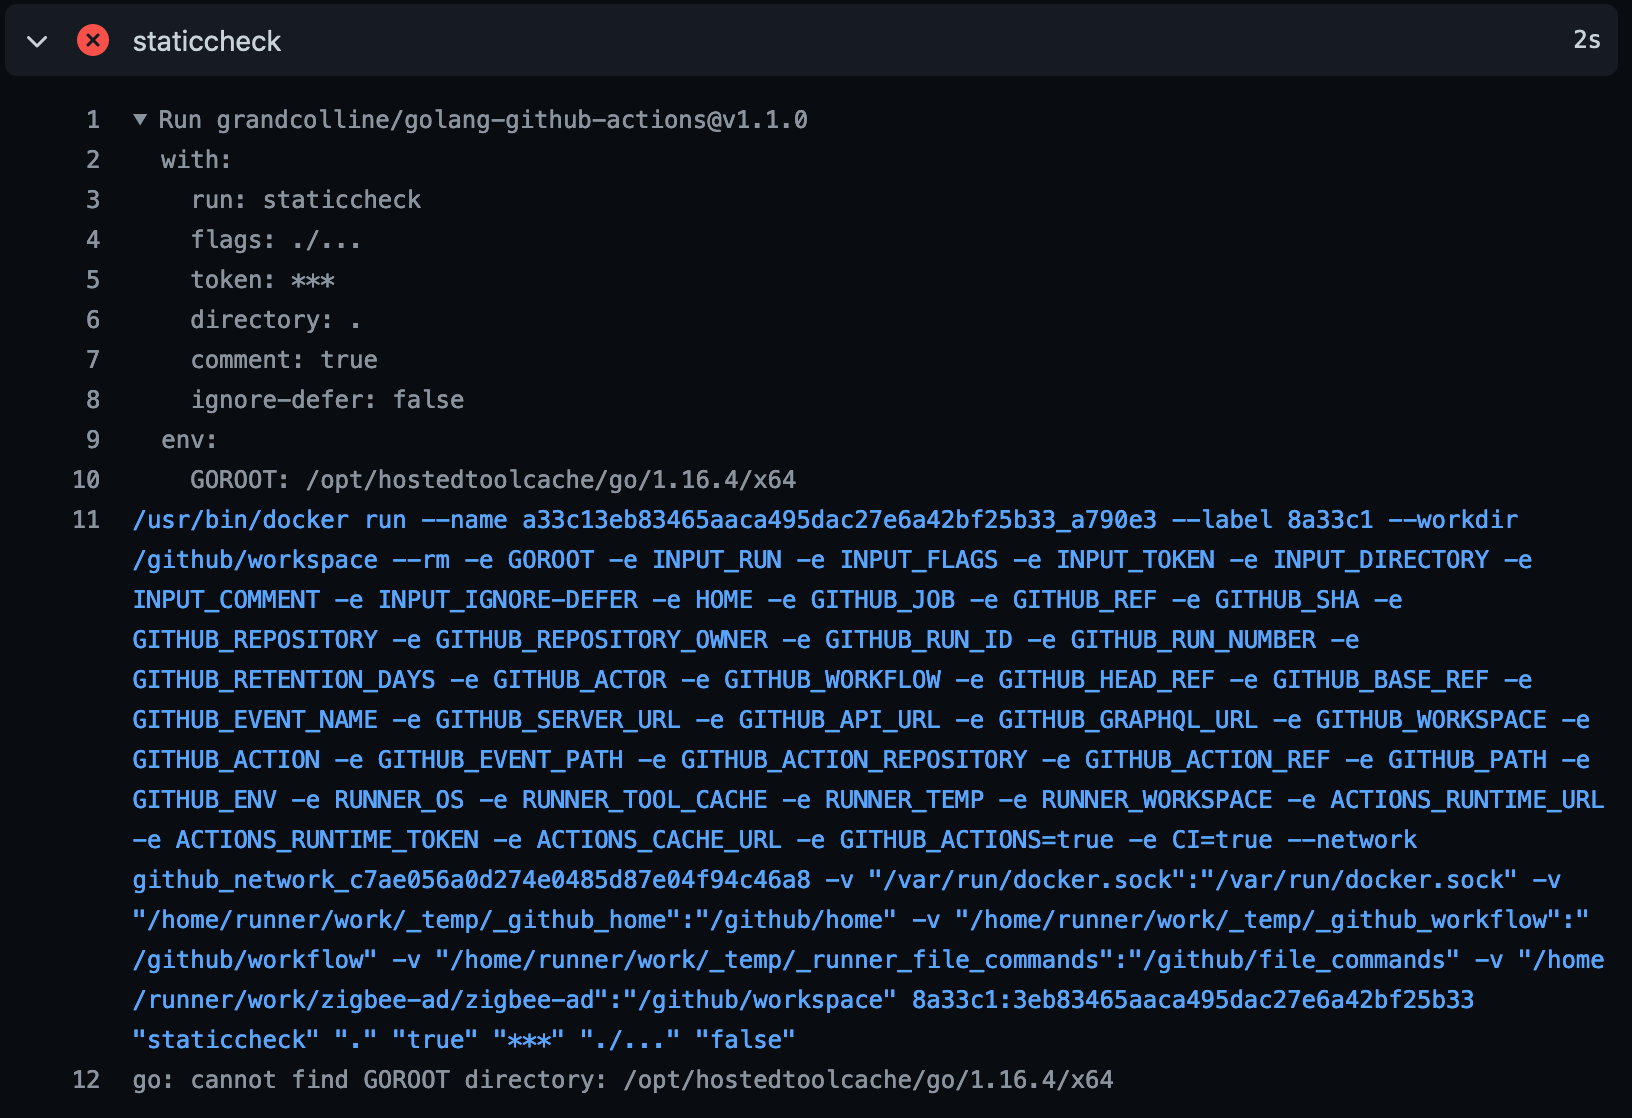Click 'ACTIONS_RUNTIME_TOKEN' command text

click(327, 840)
